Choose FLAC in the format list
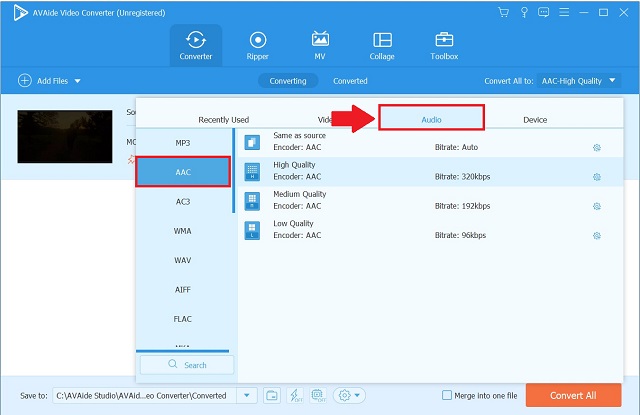Screen dimensions: 640x415 pyautogui.click(x=183, y=319)
